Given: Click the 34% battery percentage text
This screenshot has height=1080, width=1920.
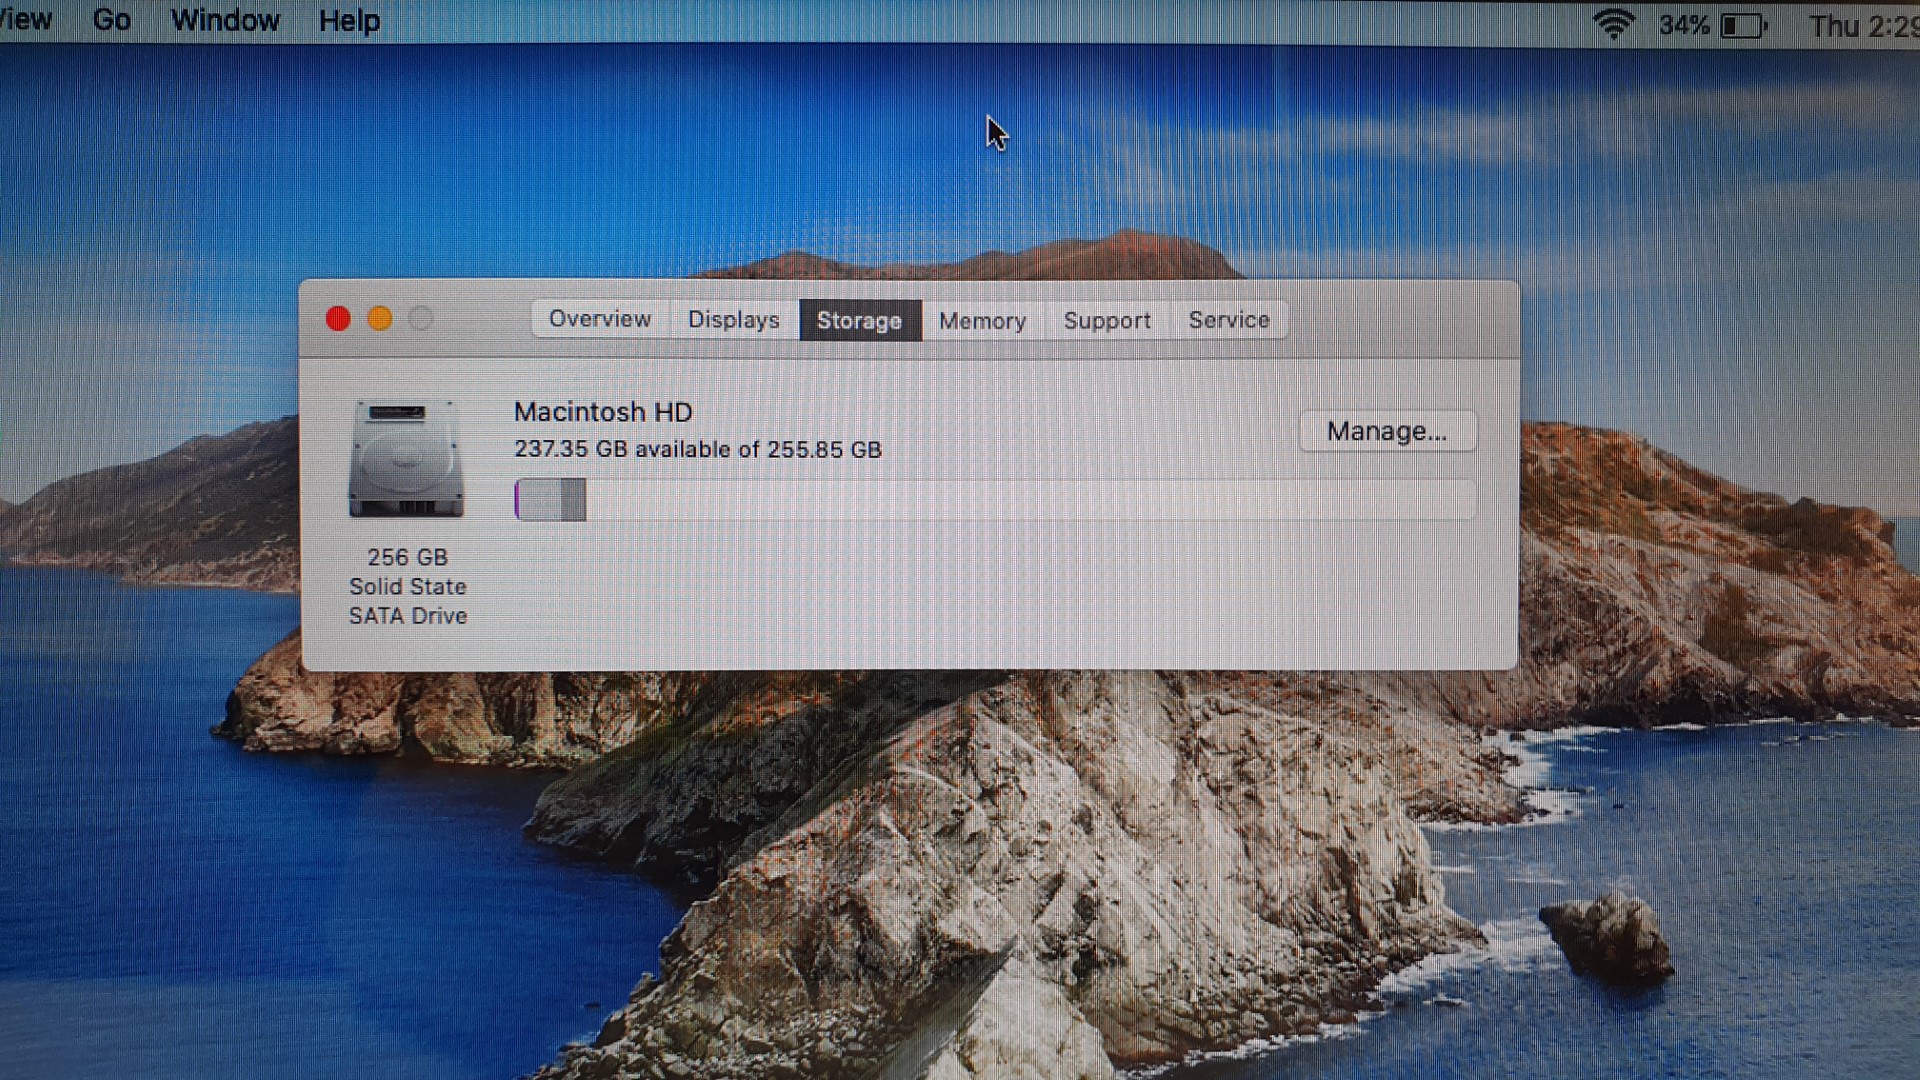Looking at the screenshot, I should pyautogui.click(x=1684, y=25).
